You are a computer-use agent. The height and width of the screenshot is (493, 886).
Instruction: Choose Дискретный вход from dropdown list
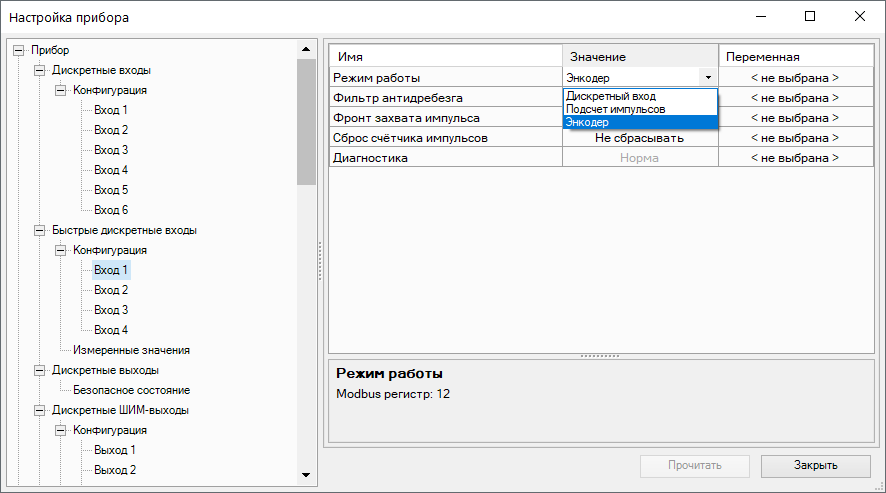click(611, 96)
